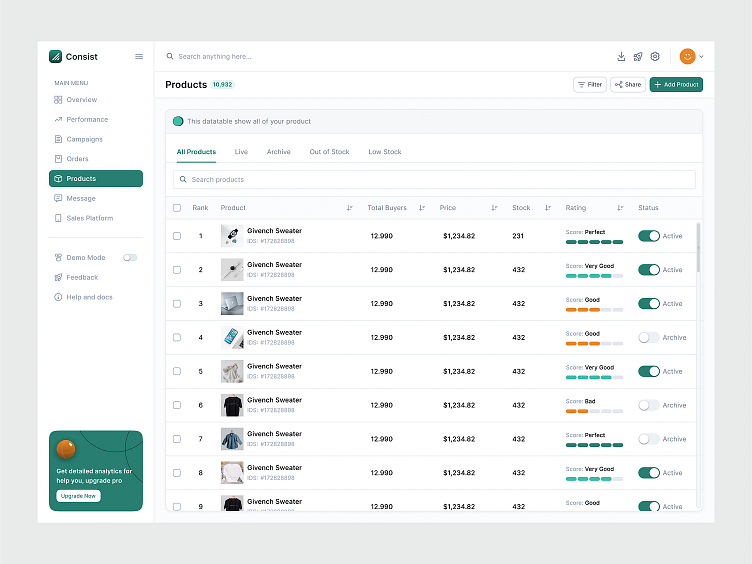Open settings via the gear icon

(655, 57)
